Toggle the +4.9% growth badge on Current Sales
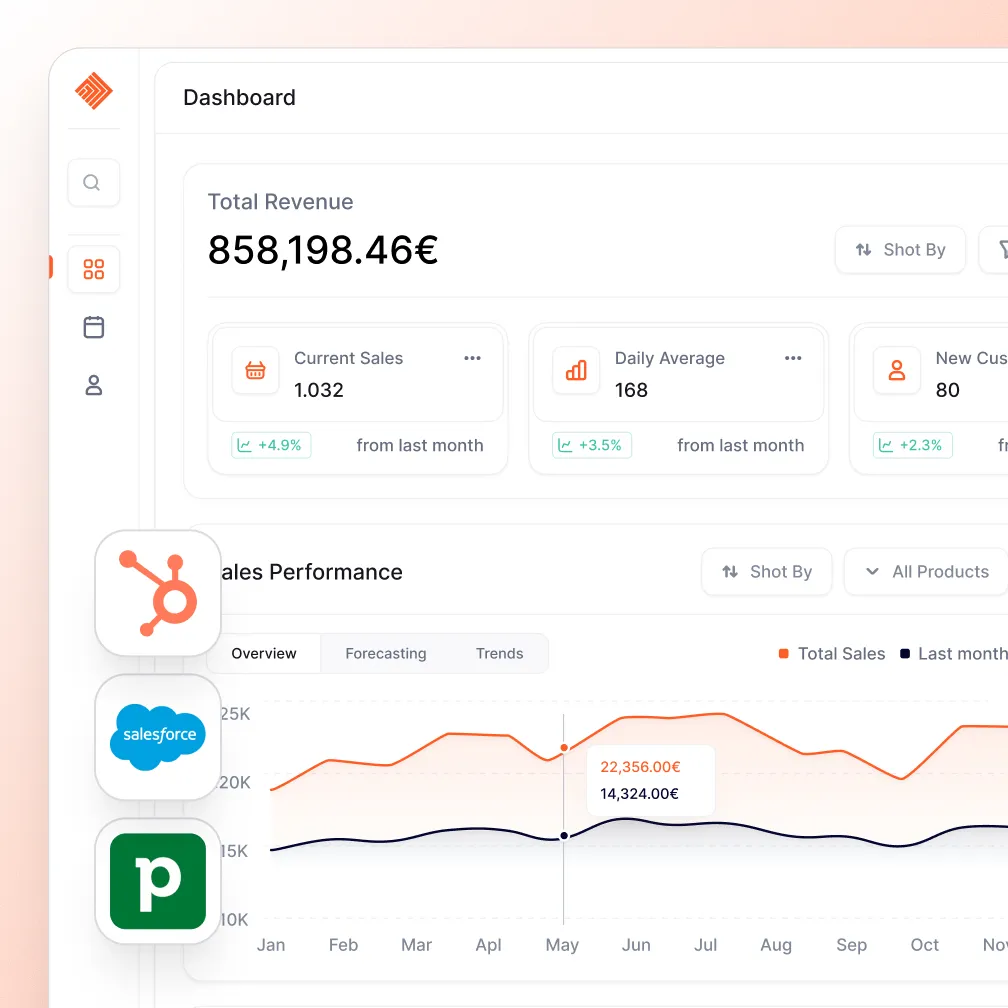 tap(270, 445)
